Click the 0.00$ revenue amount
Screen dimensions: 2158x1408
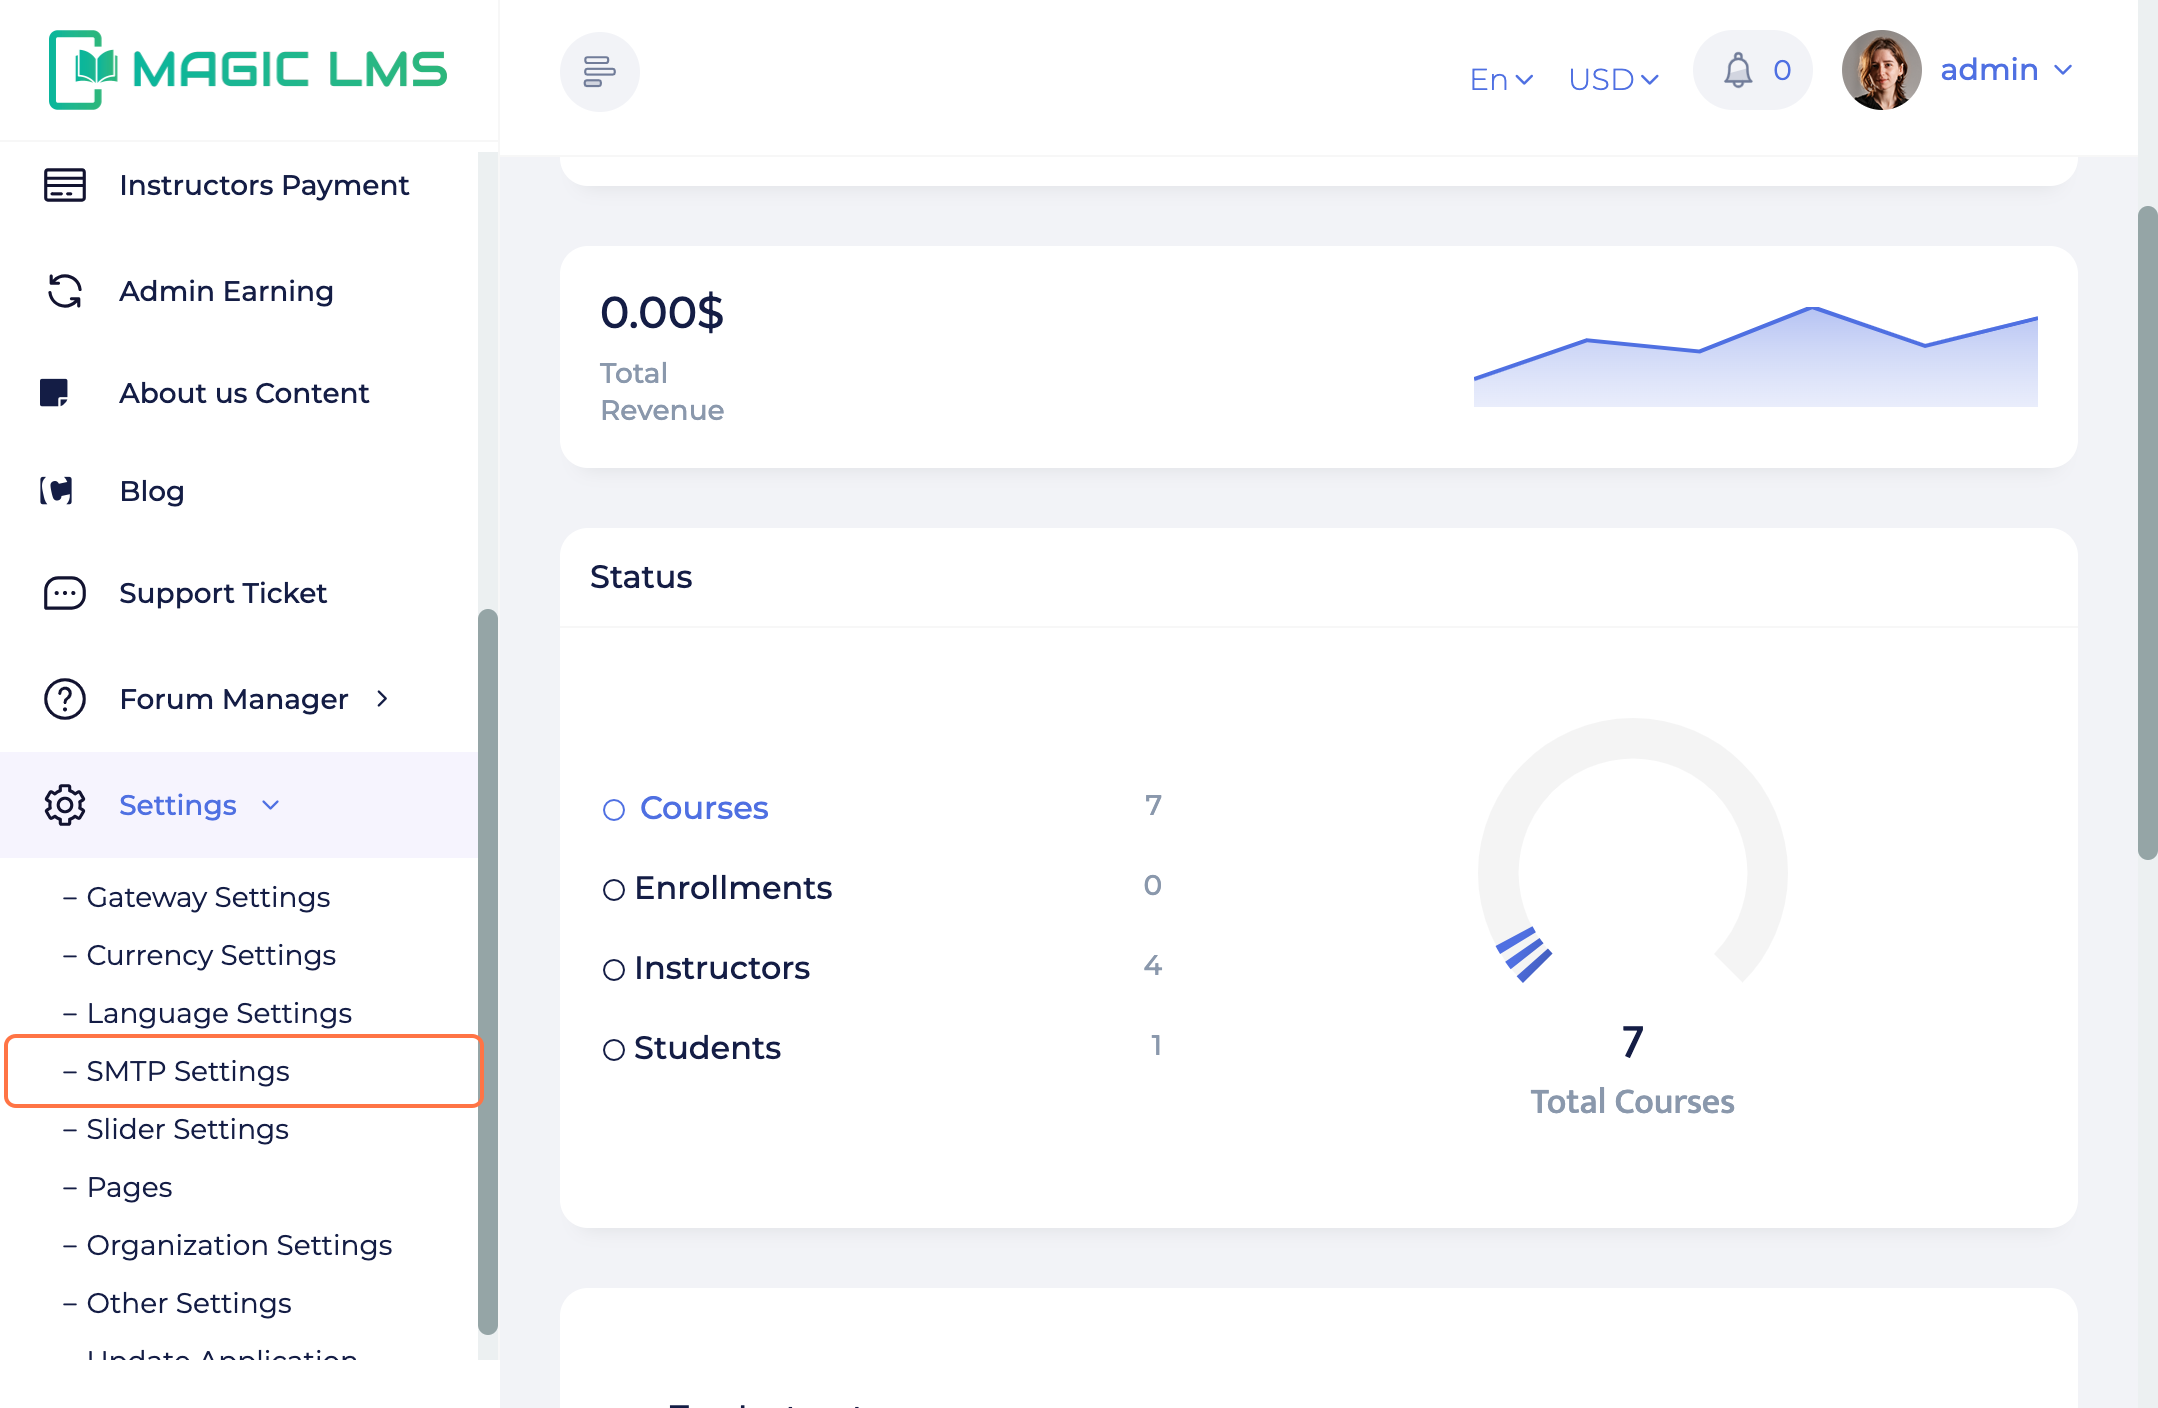click(x=661, y=312)
